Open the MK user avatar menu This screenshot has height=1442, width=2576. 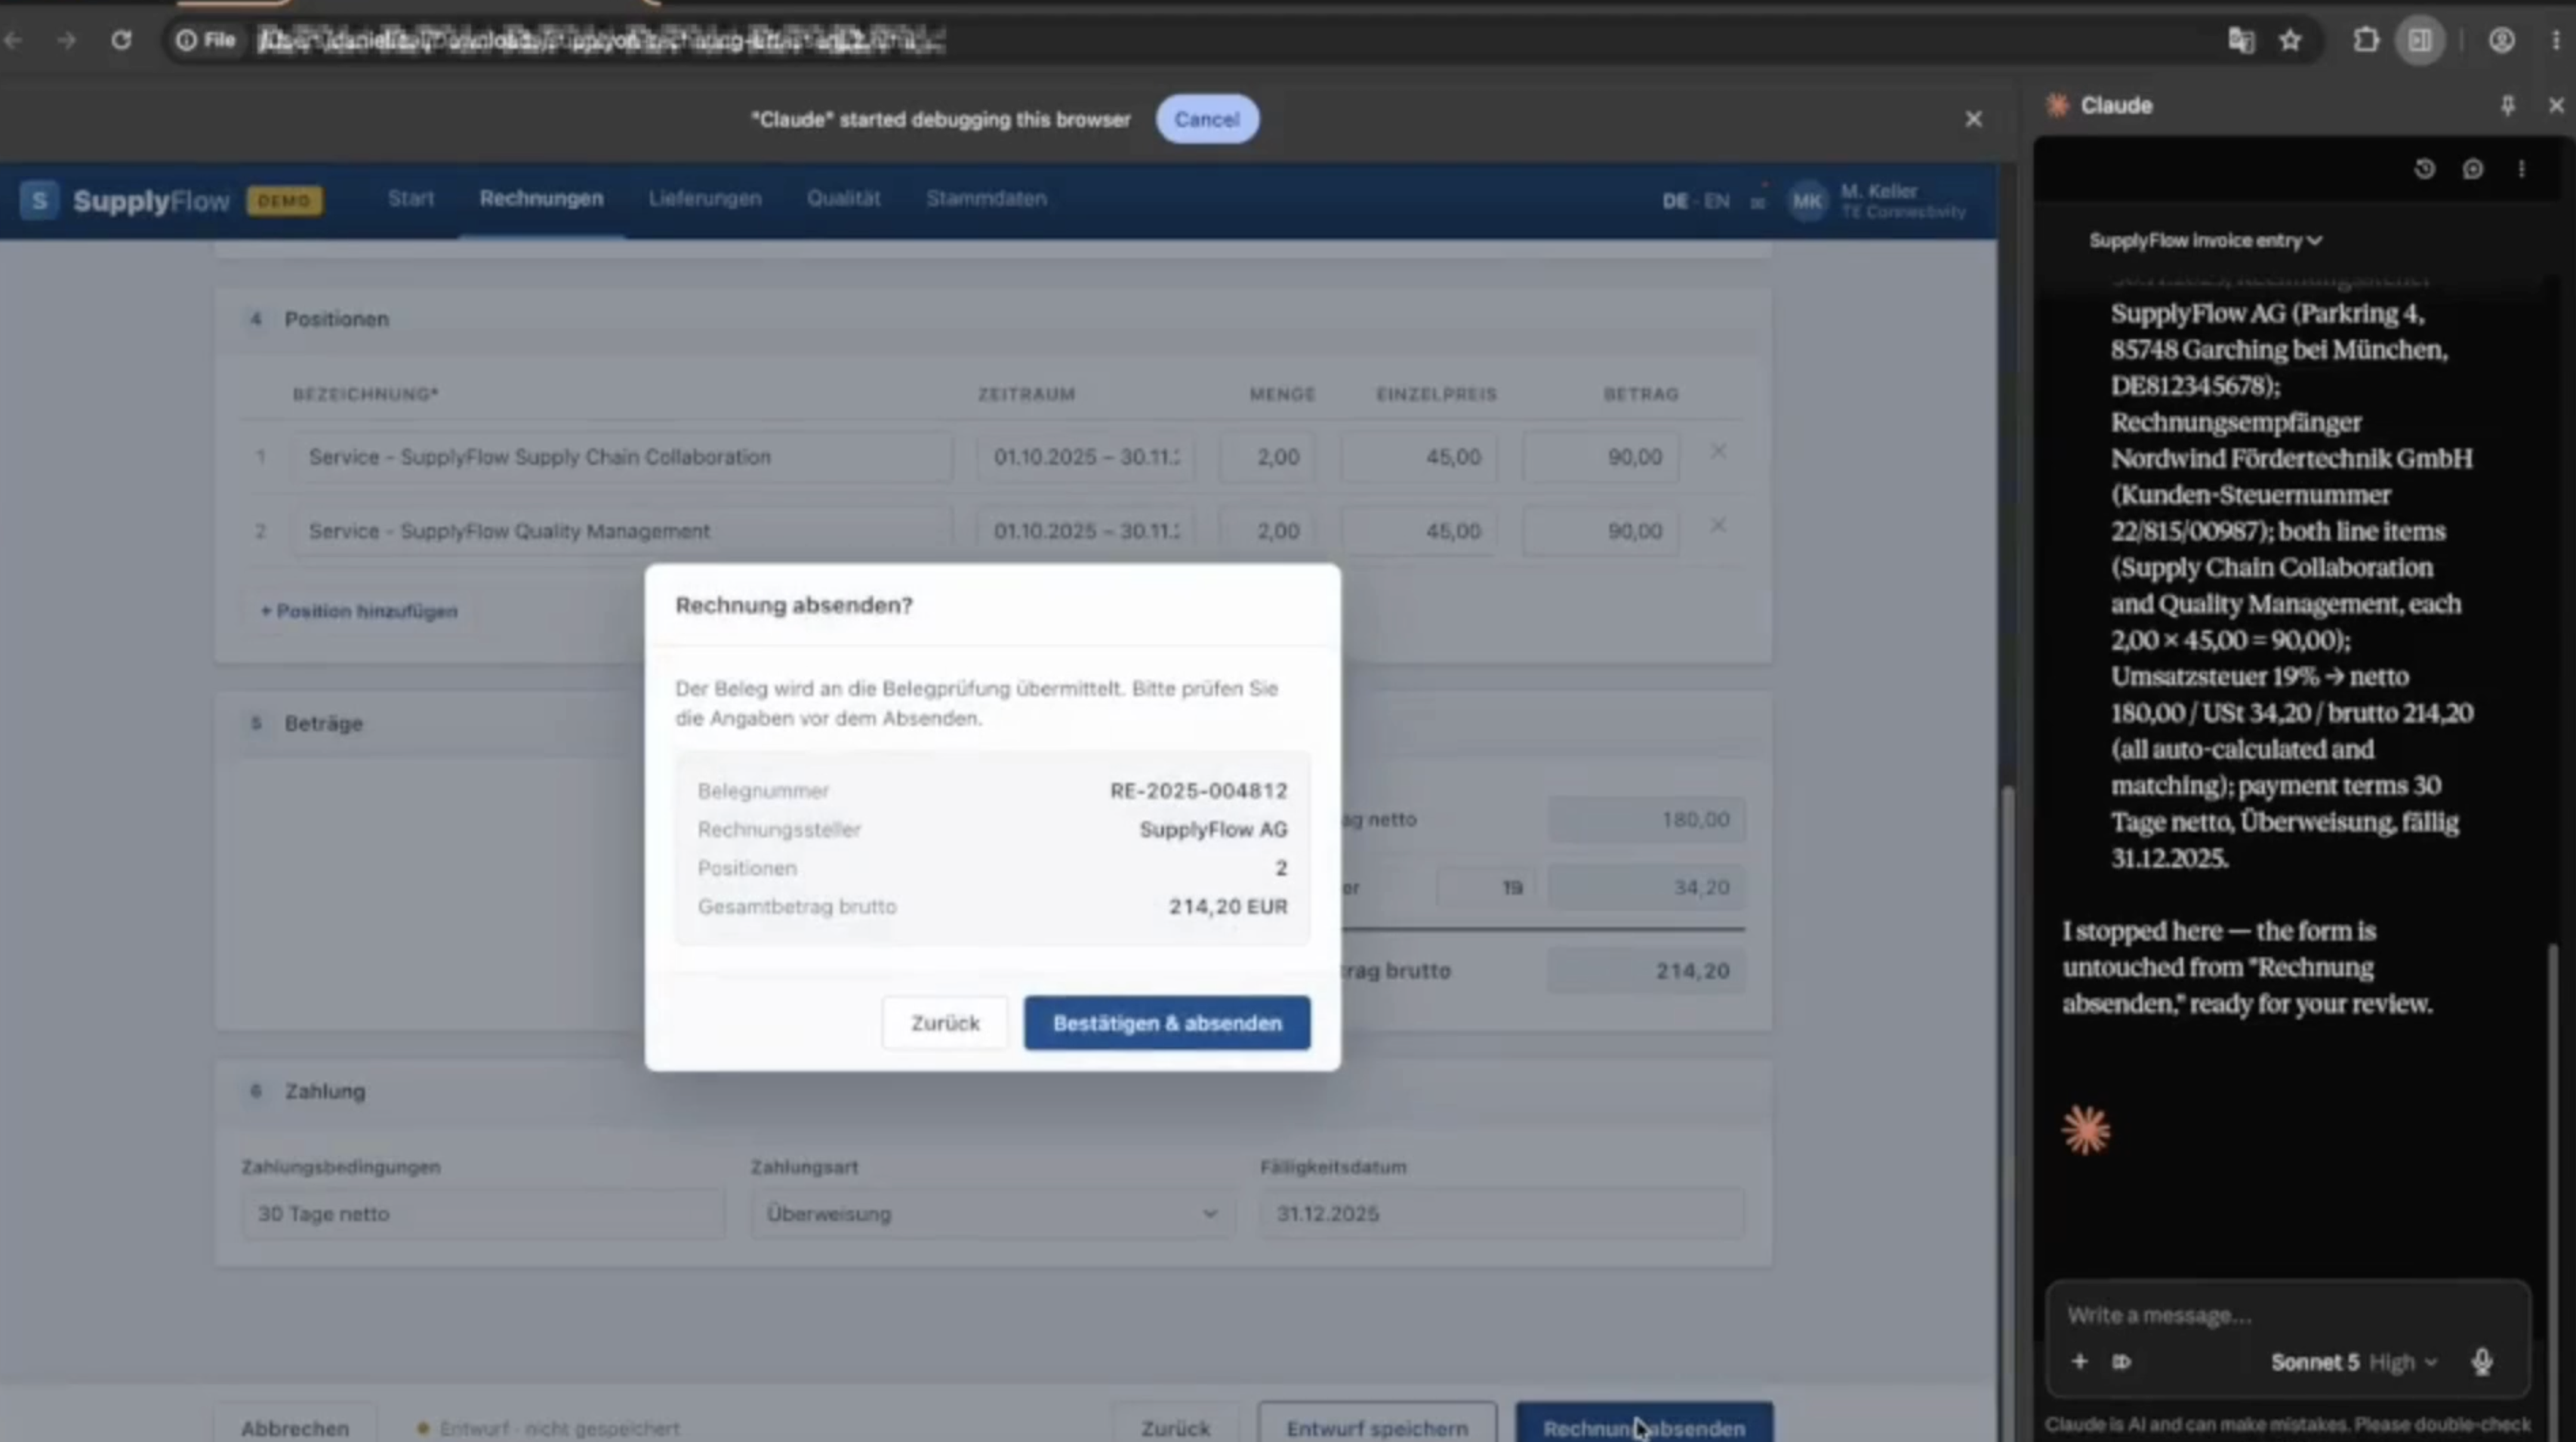coord(1807,201)
